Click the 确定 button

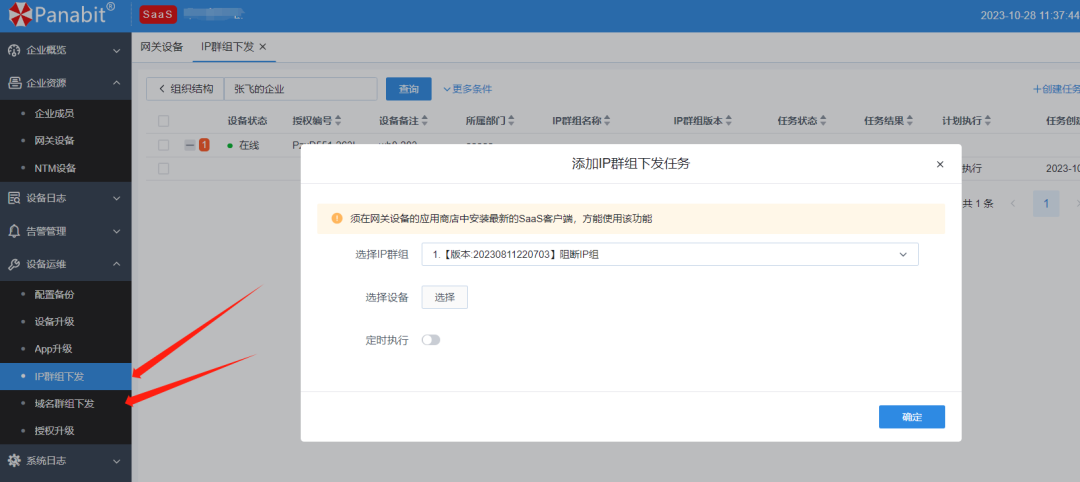[x=911, y=417]
